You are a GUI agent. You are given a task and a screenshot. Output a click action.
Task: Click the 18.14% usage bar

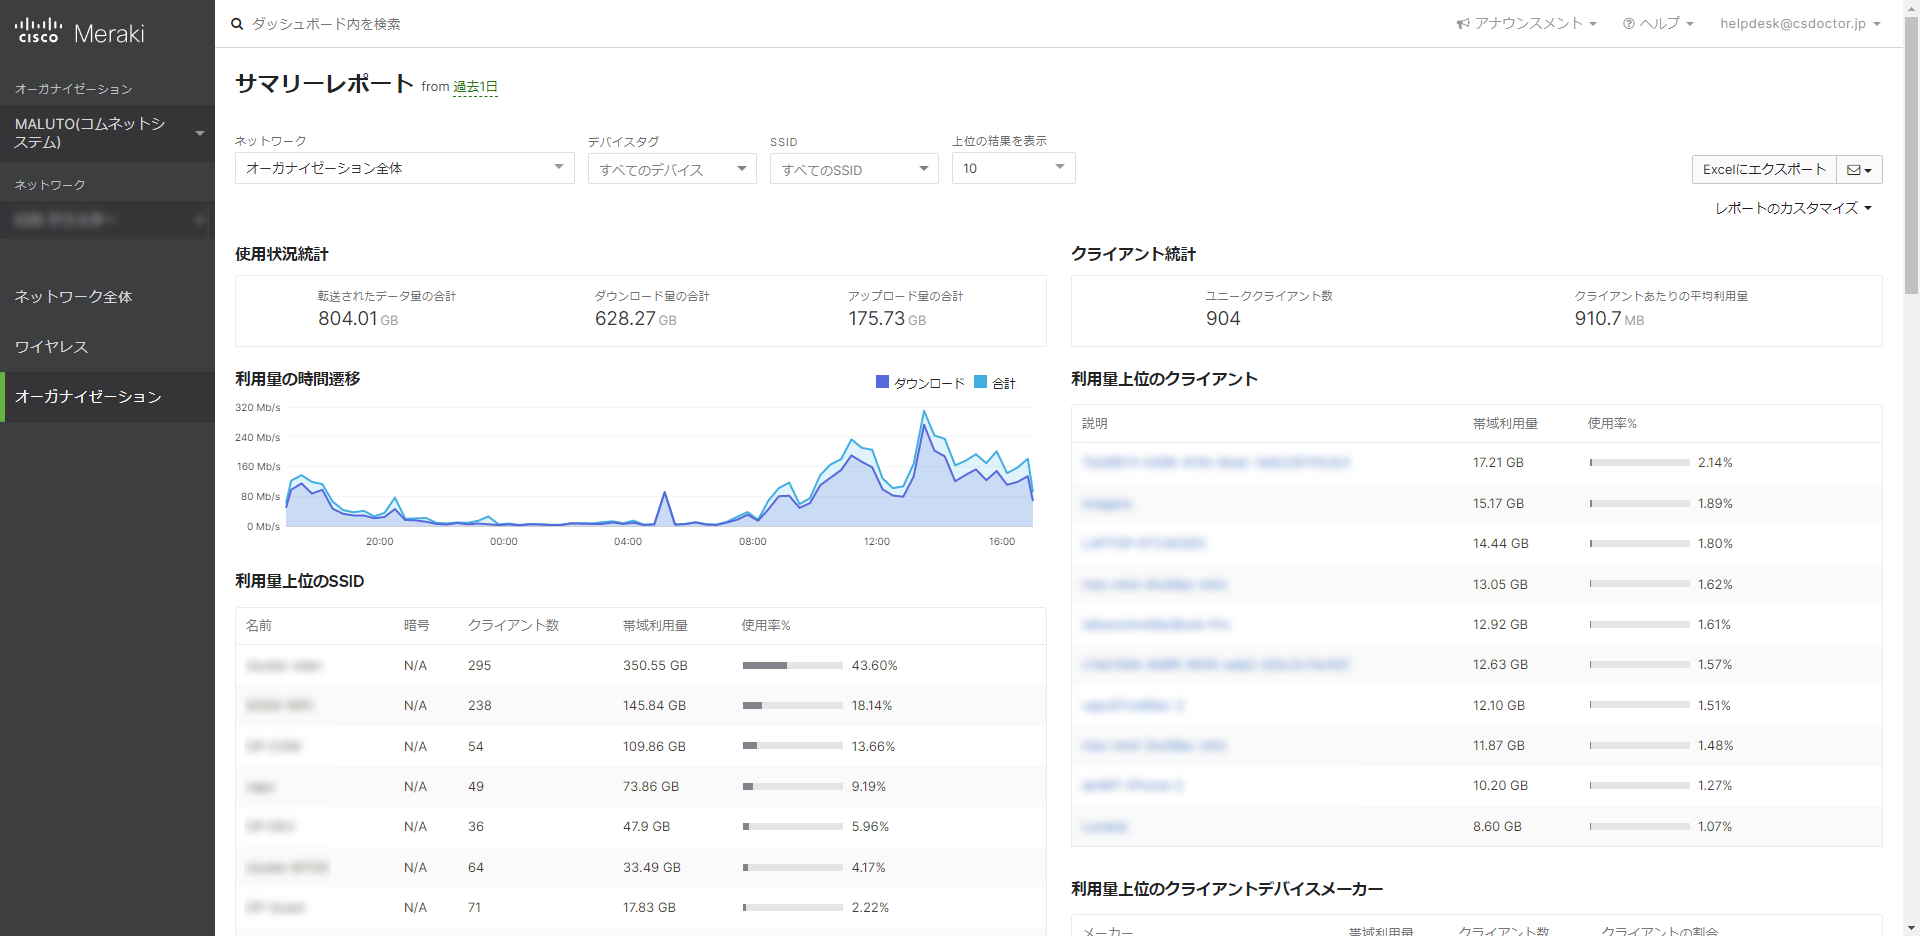click(793, 705)
